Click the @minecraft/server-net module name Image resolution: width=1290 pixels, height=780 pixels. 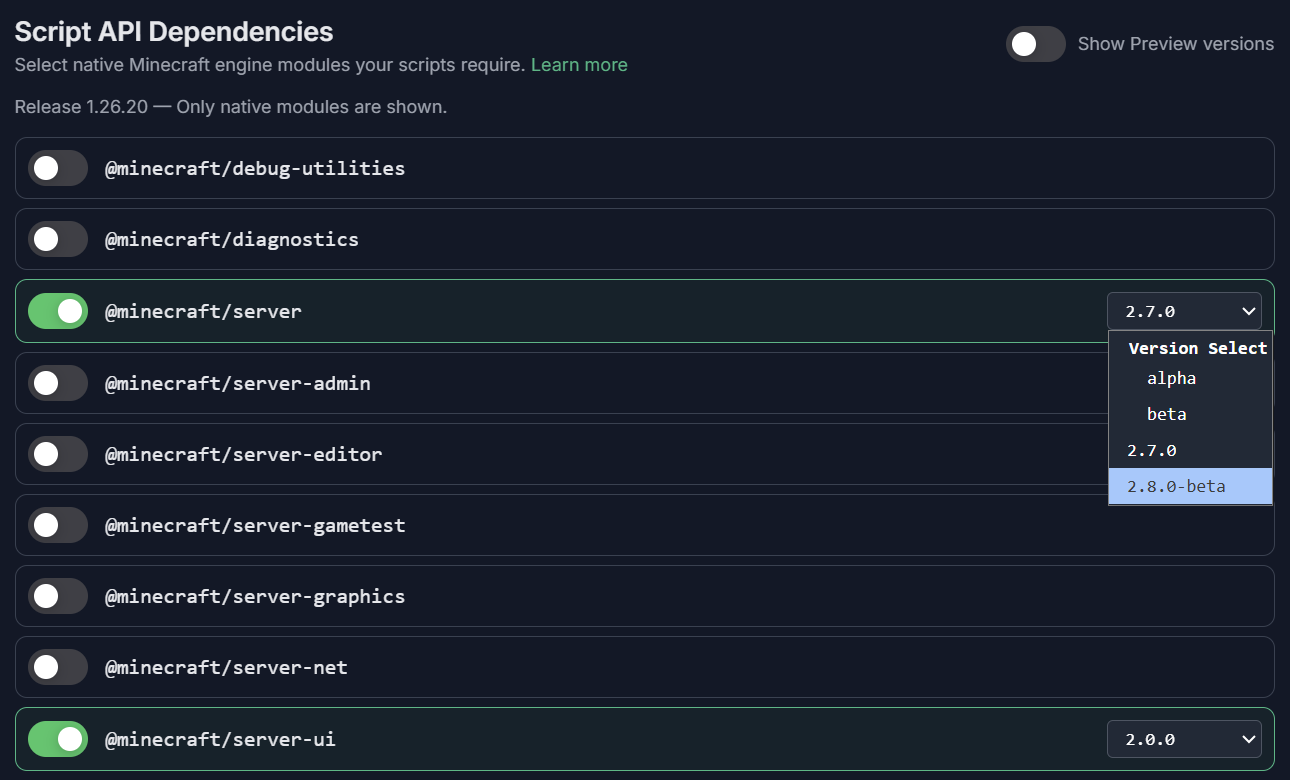tap(226, 667)
